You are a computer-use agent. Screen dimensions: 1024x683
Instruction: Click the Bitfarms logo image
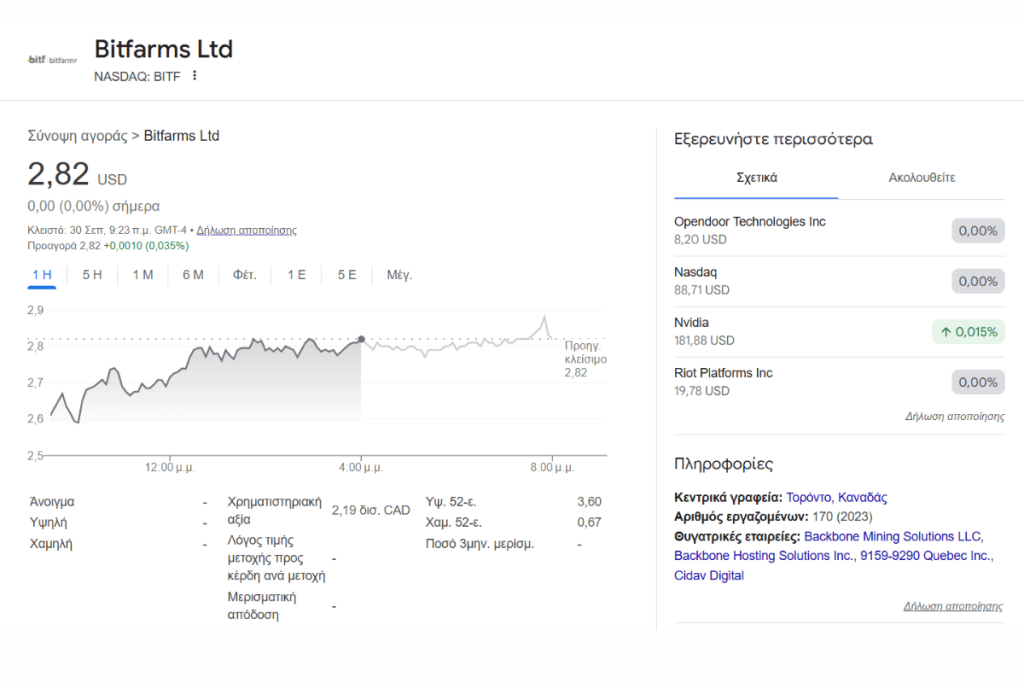(x=52, y=60)
